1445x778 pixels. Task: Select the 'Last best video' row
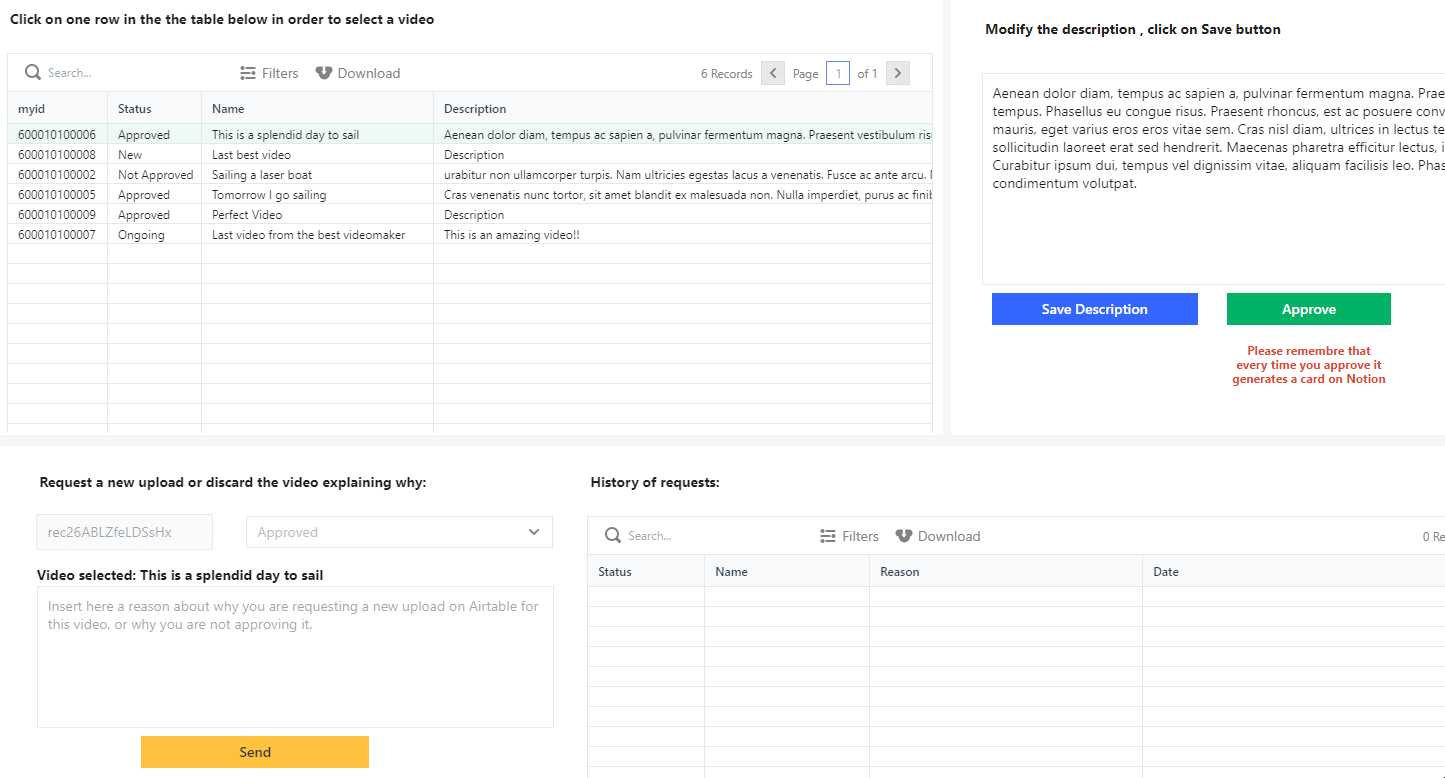click(251, 155)
